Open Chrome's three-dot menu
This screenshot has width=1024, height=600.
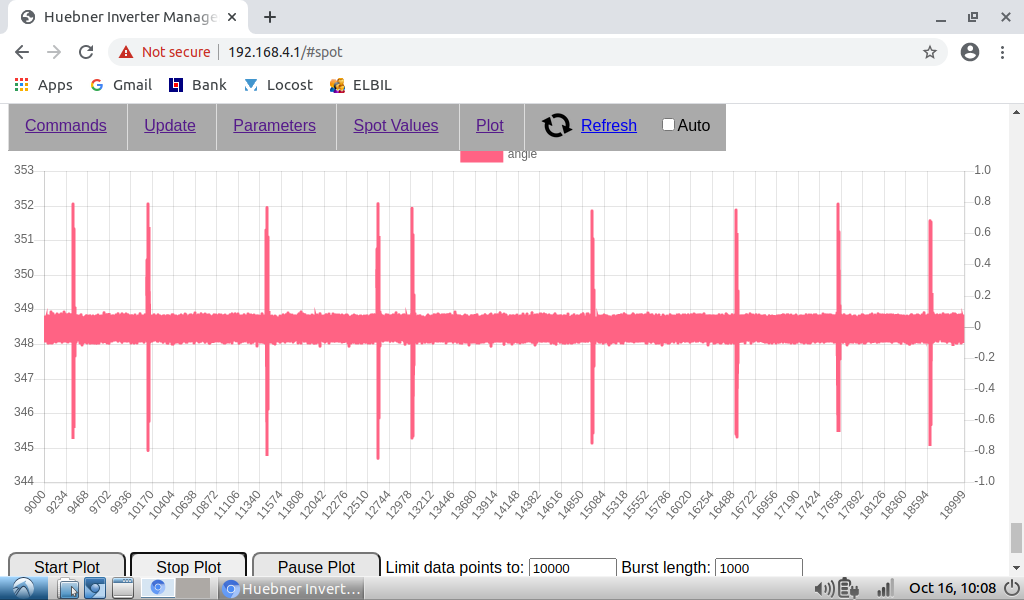point(1003,52)
